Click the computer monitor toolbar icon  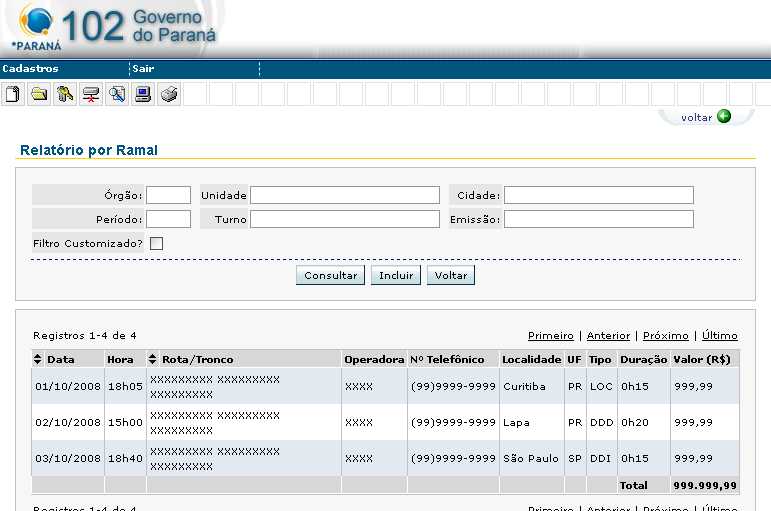[143, 95]
